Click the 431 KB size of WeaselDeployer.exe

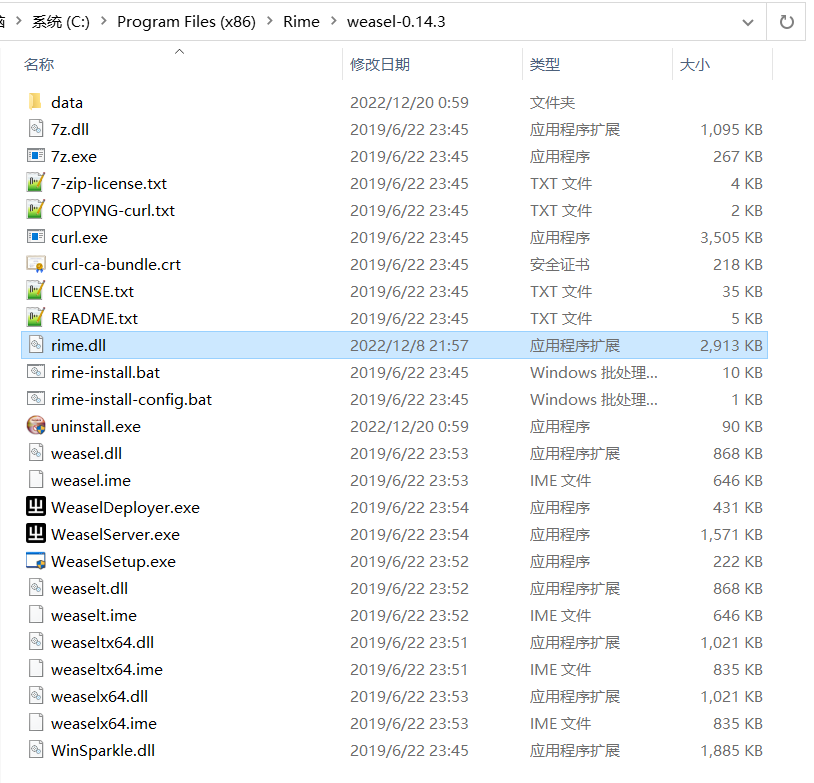(x=738, y=507)
